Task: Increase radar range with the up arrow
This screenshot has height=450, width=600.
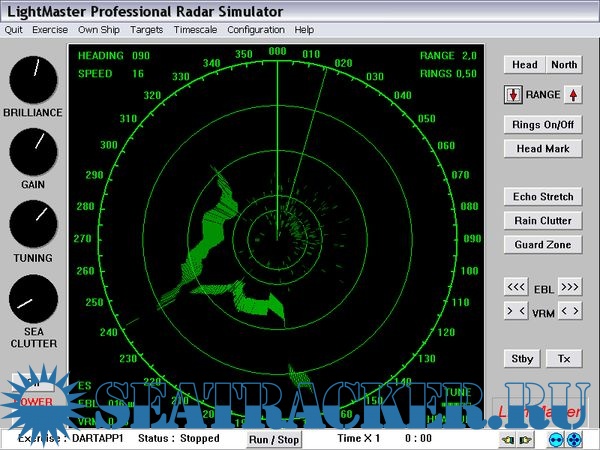Action: (x=573, y=95)
